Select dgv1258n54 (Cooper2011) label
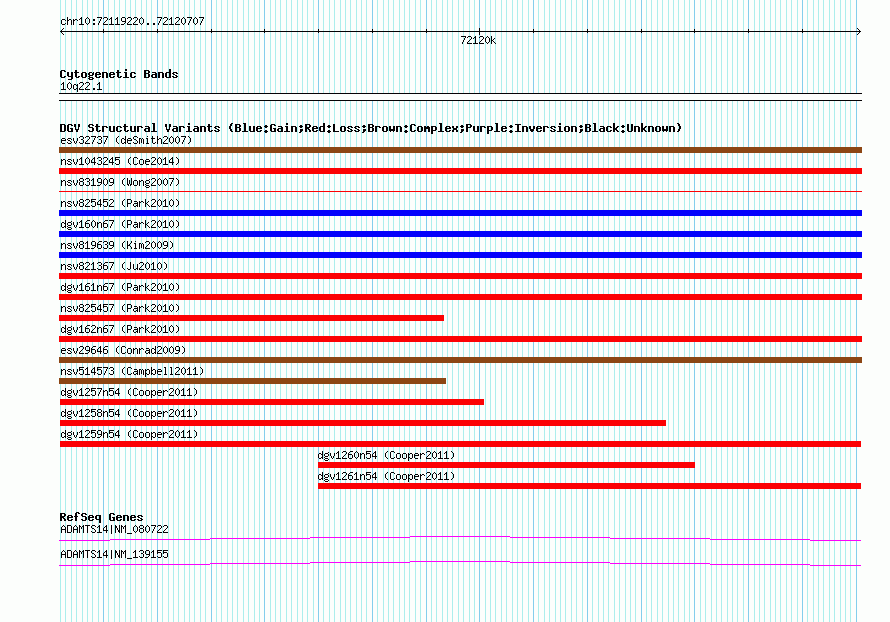The image size is (890, 622). (129, 413)
